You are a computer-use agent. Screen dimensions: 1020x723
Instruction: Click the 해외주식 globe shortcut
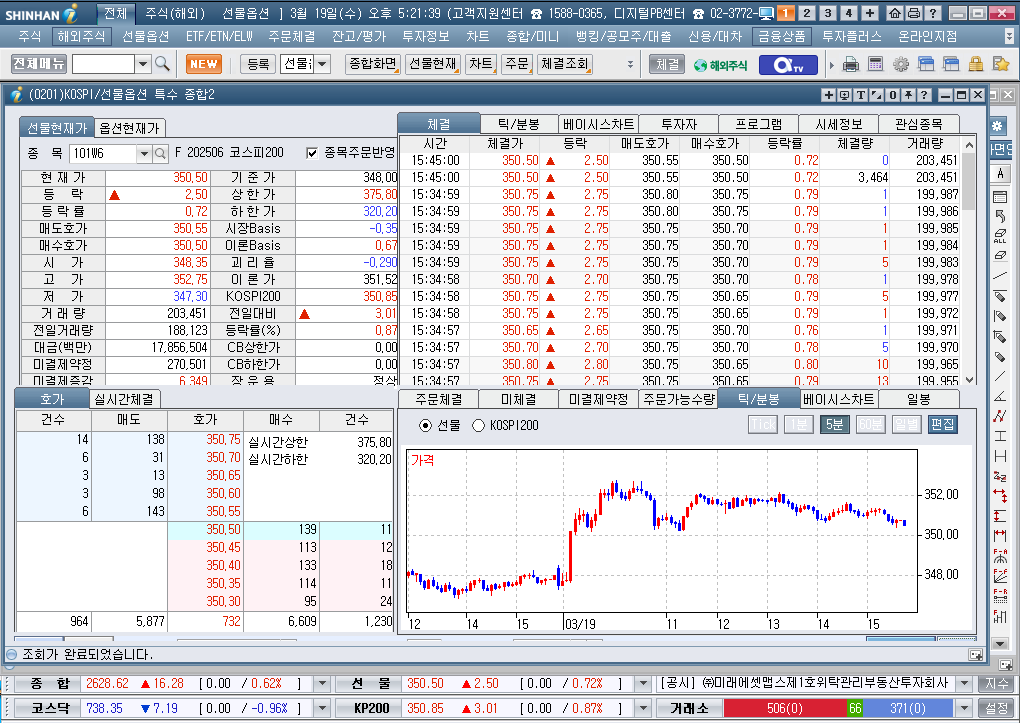click(x=720, y=65)
